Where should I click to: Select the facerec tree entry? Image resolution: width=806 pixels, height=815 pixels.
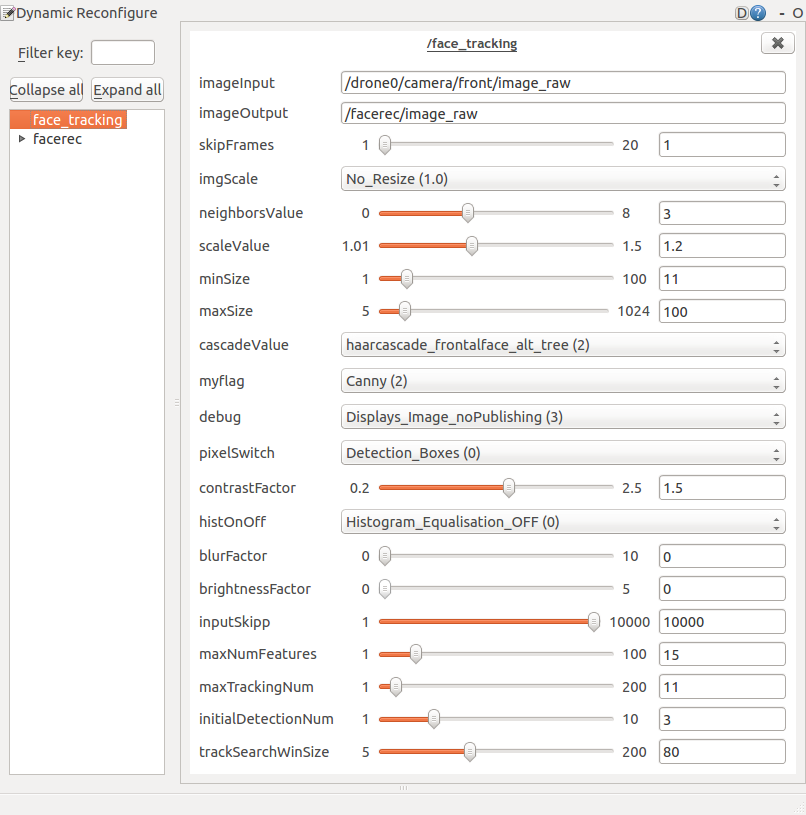[x=57, y=139]
